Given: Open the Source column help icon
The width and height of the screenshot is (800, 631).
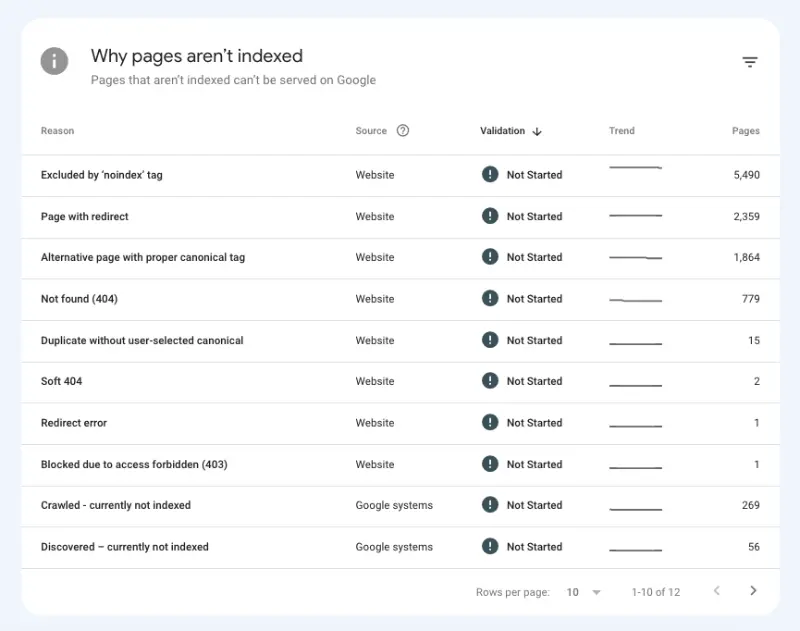Looking at the screenshot, I should point(403,131).
